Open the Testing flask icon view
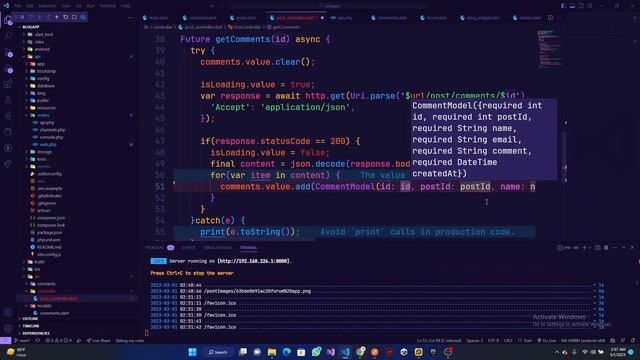The height and width of the screenshot is (360, 640). point(8,100)
